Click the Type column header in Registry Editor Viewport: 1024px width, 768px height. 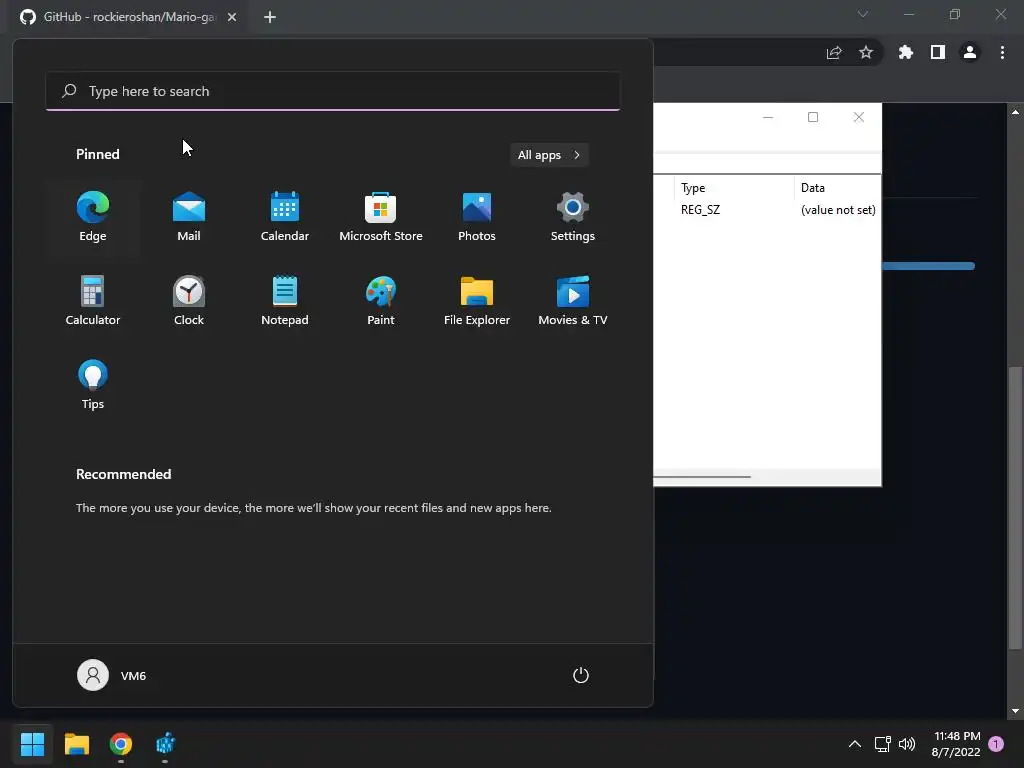point(734,187)
